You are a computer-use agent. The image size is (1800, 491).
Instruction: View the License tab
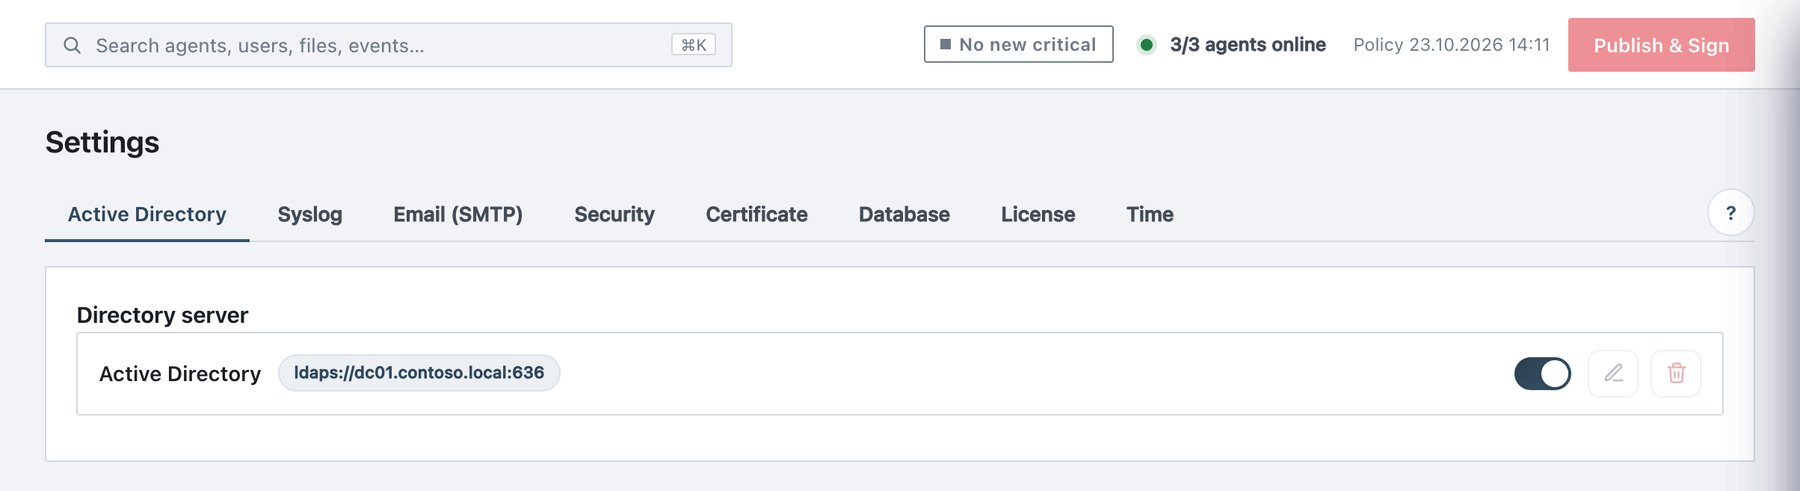[x=1038, y=214]
